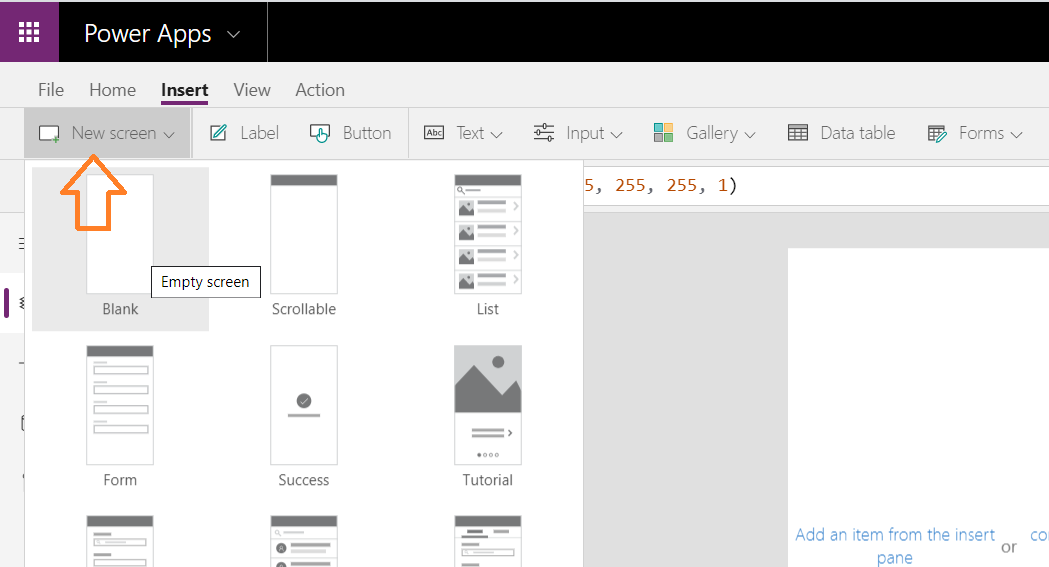The width and height of the screenshot is (1049, 567).
Task: Expand the Power Apps title chevron
Action: [233, 34]
